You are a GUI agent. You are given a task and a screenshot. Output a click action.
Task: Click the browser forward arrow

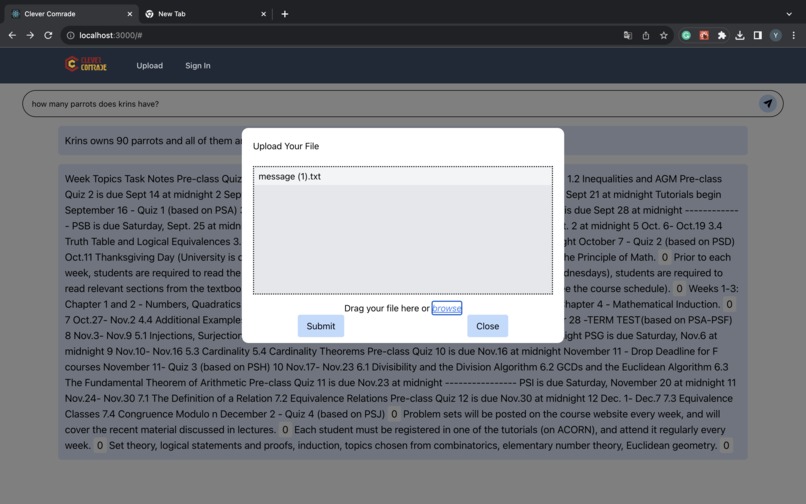(x=30, y=35)
